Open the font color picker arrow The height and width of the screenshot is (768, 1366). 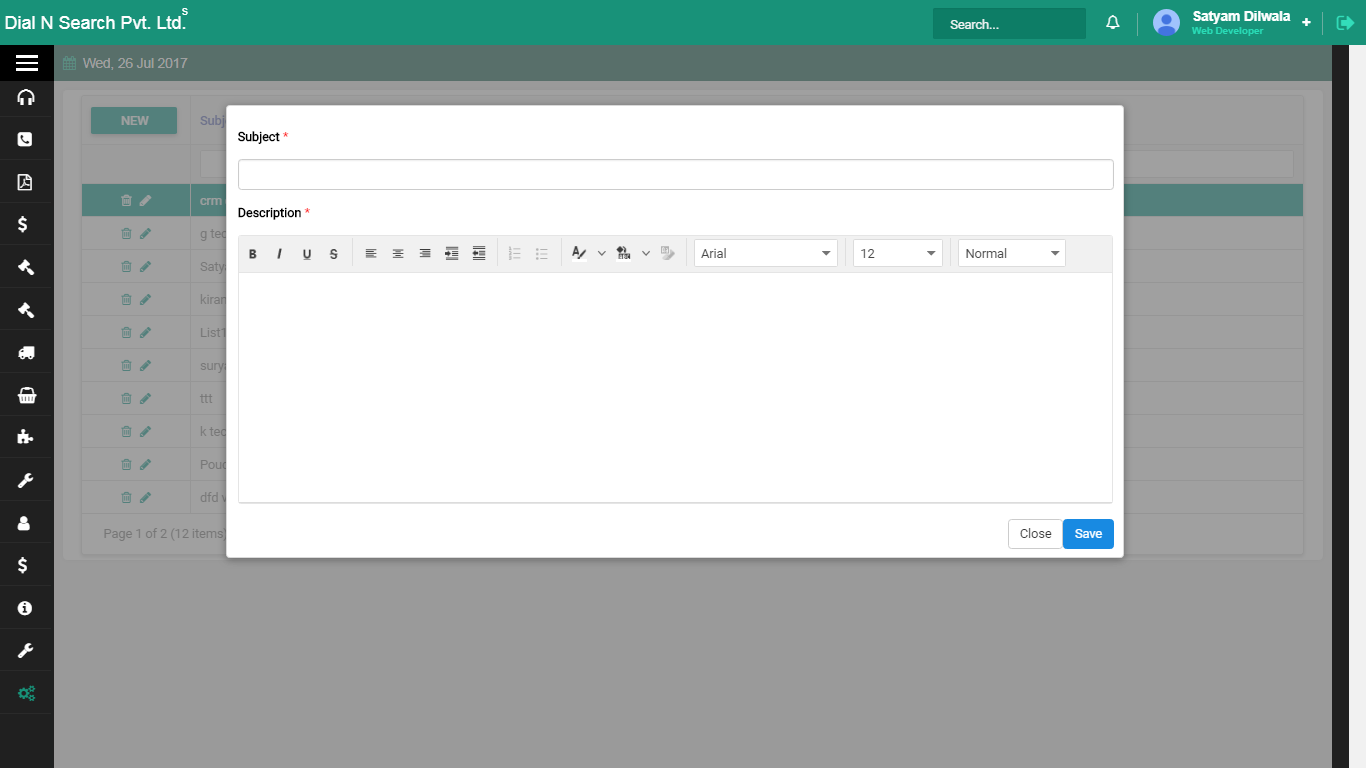(601, 254)
